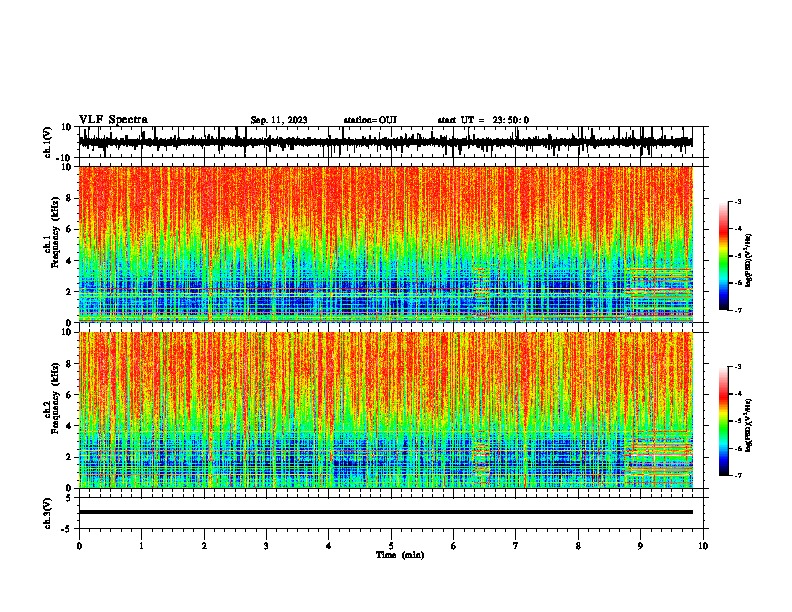Image resolution: width=792 pixels, height=612 pixels.
Task: Click the "-7" label on ch.2 color bar
Action: pyautogui.click(x=737, y=475)
